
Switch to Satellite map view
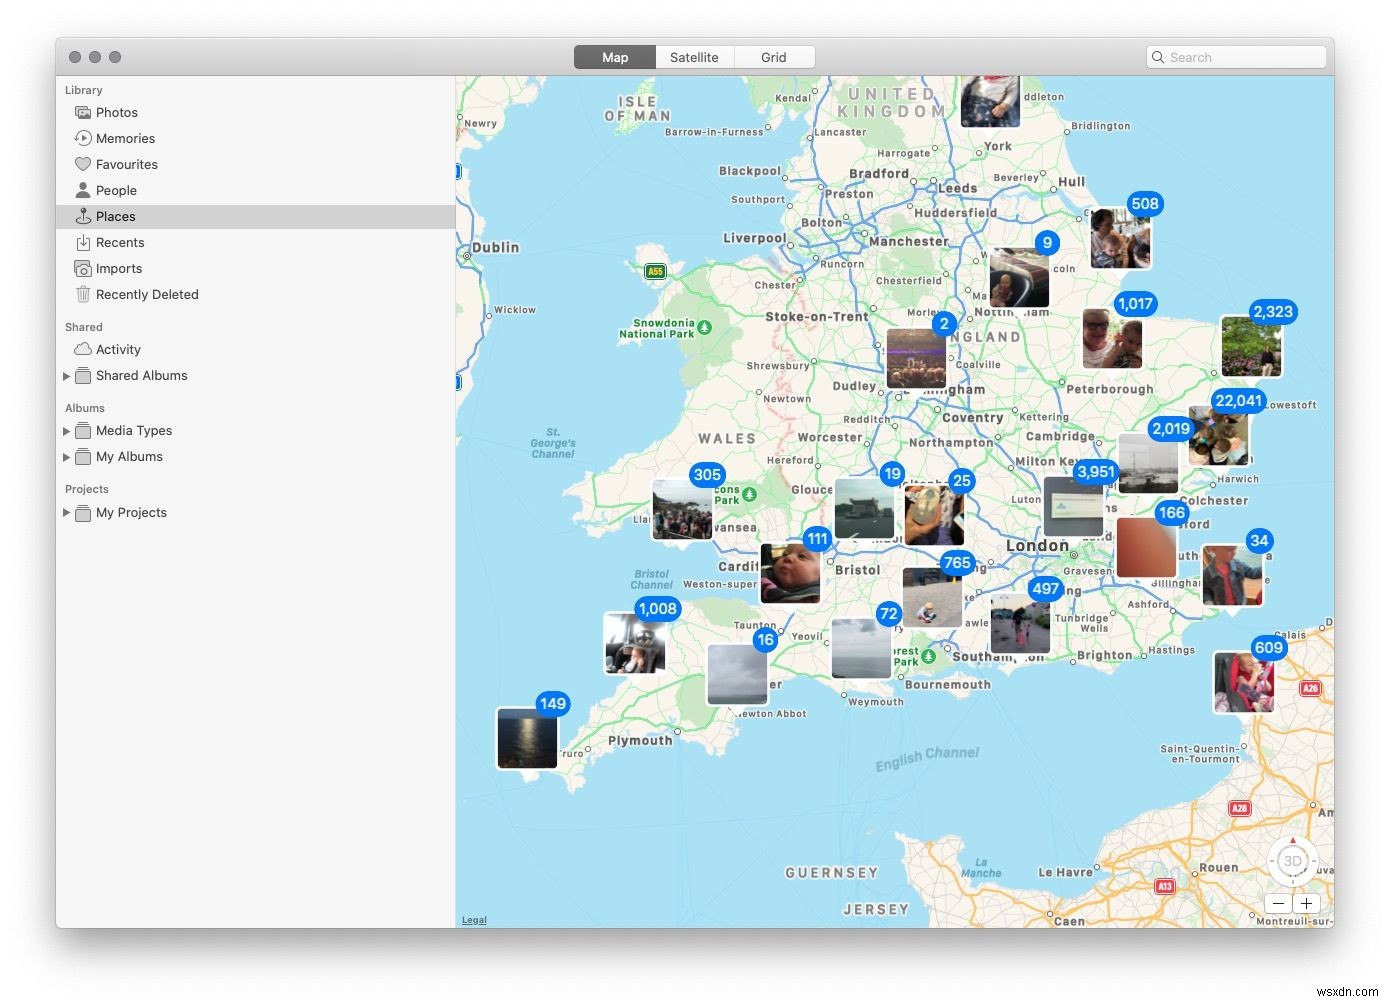[x=694, y=57]
